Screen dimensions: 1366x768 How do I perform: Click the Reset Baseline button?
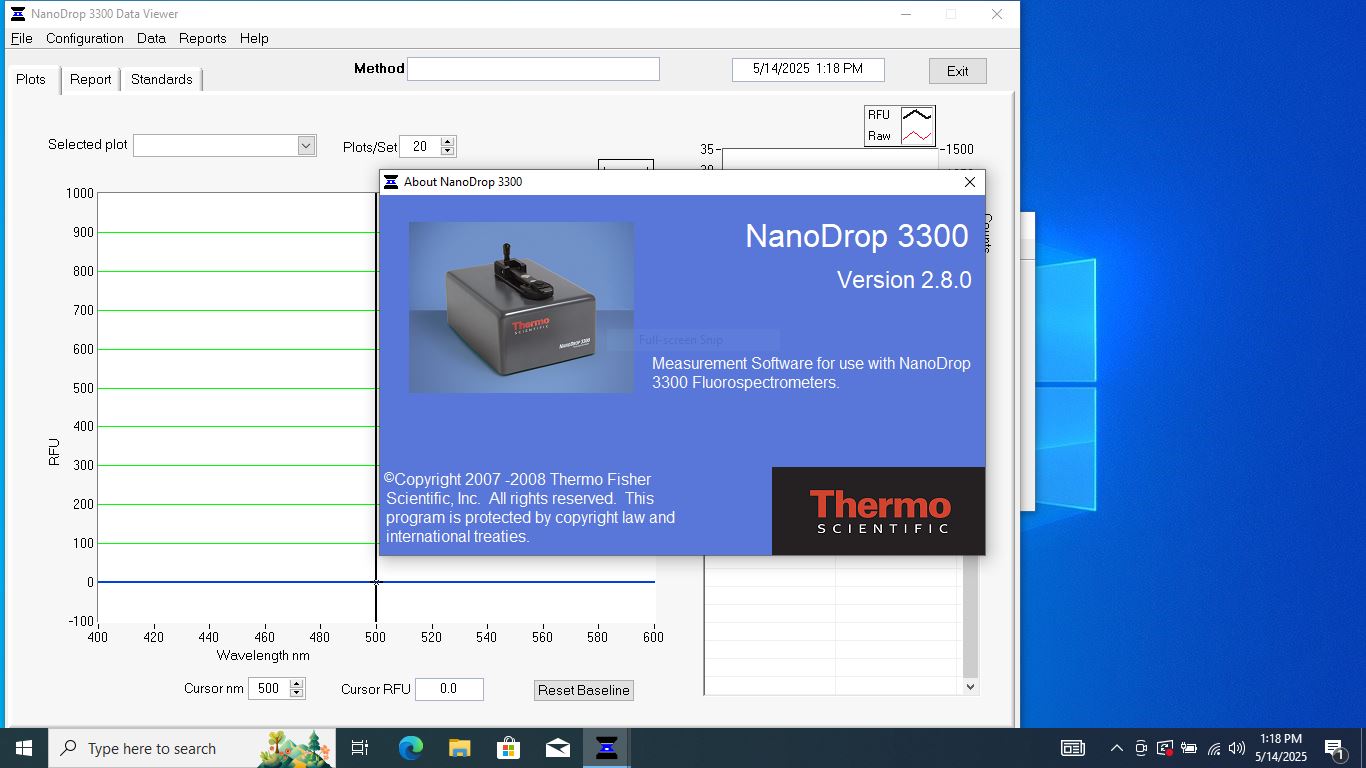click(583, 690)
